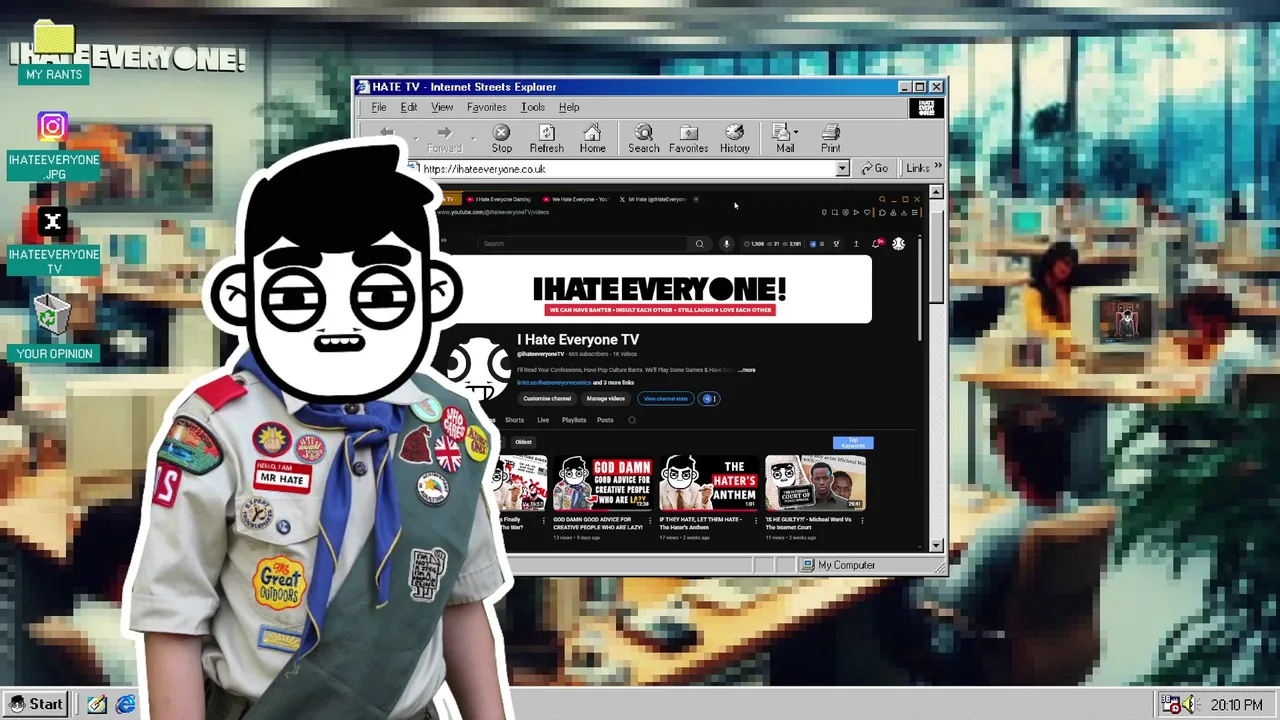Click the YouTube search magnifier icon
The image size is (1280, 720).
(x=699, y=244)
